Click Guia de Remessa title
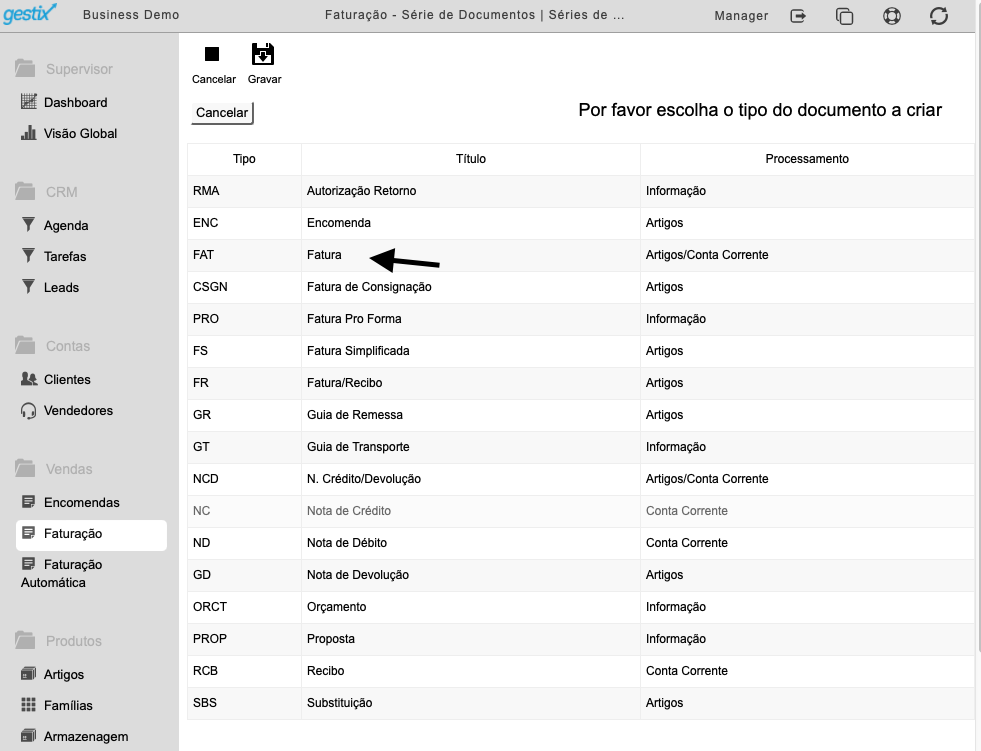Viewport: 981px width, 751px height. (355, 414)
